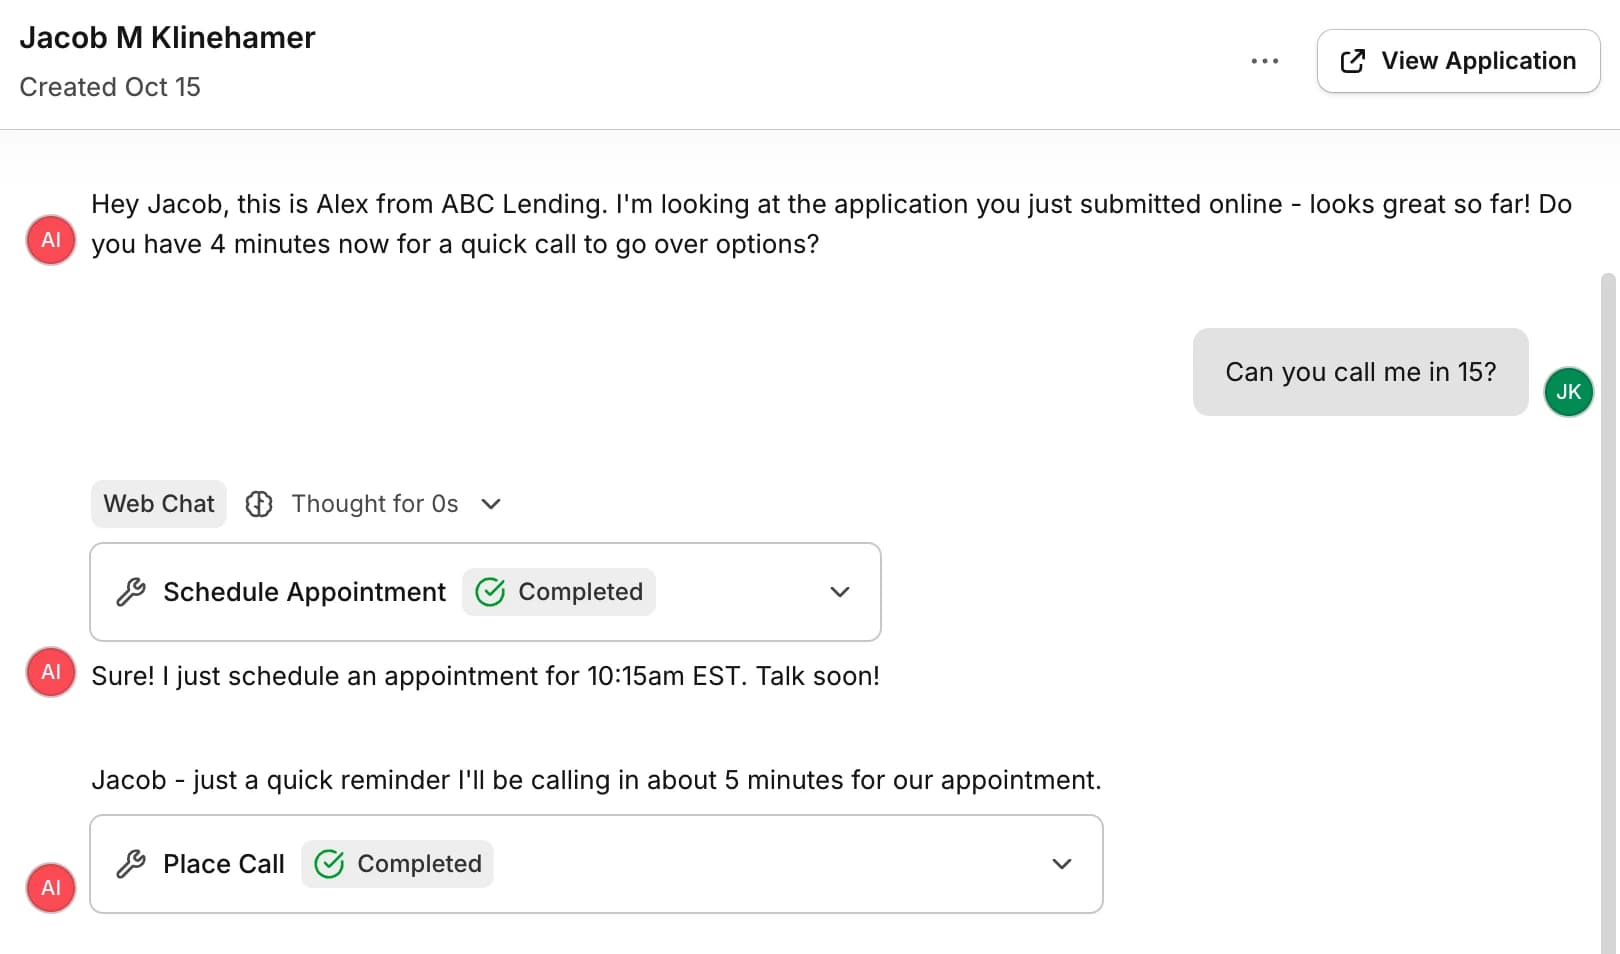
Task: Click the AI avatar beside the greeting message
Action: (51, 240)
